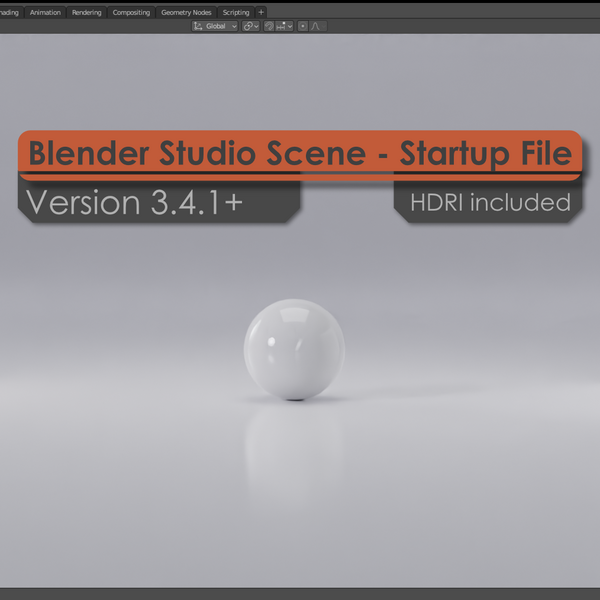The height and width of the screenshot is (600, 600).
Task: Open the transform pivot point dropdown
Action: point(251,26)
